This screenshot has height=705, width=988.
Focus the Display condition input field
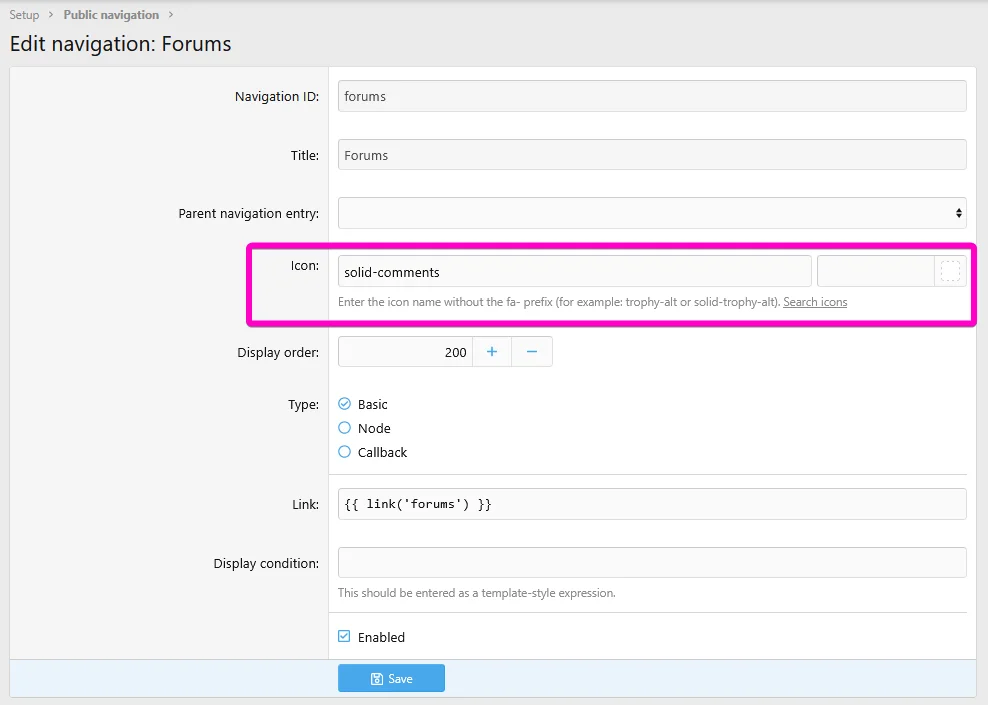coord(652,563)
